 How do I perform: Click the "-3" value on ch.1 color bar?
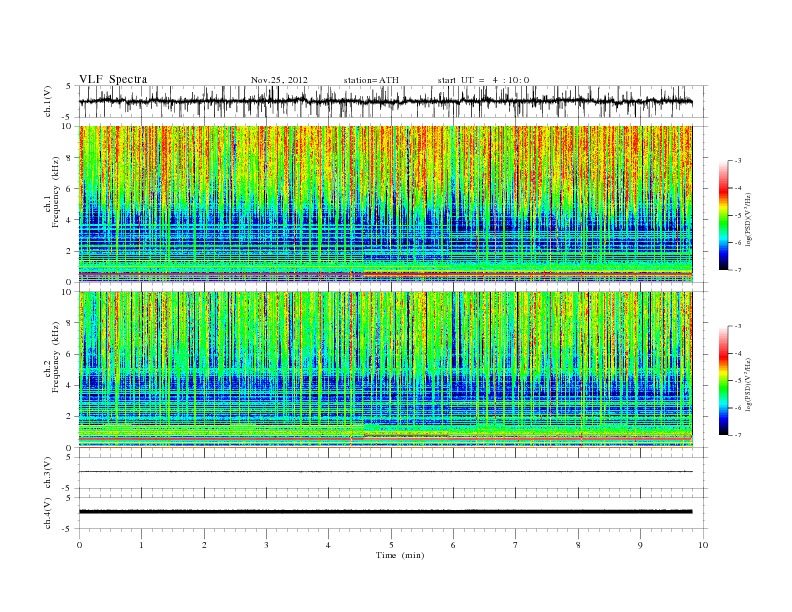(737, 161)
